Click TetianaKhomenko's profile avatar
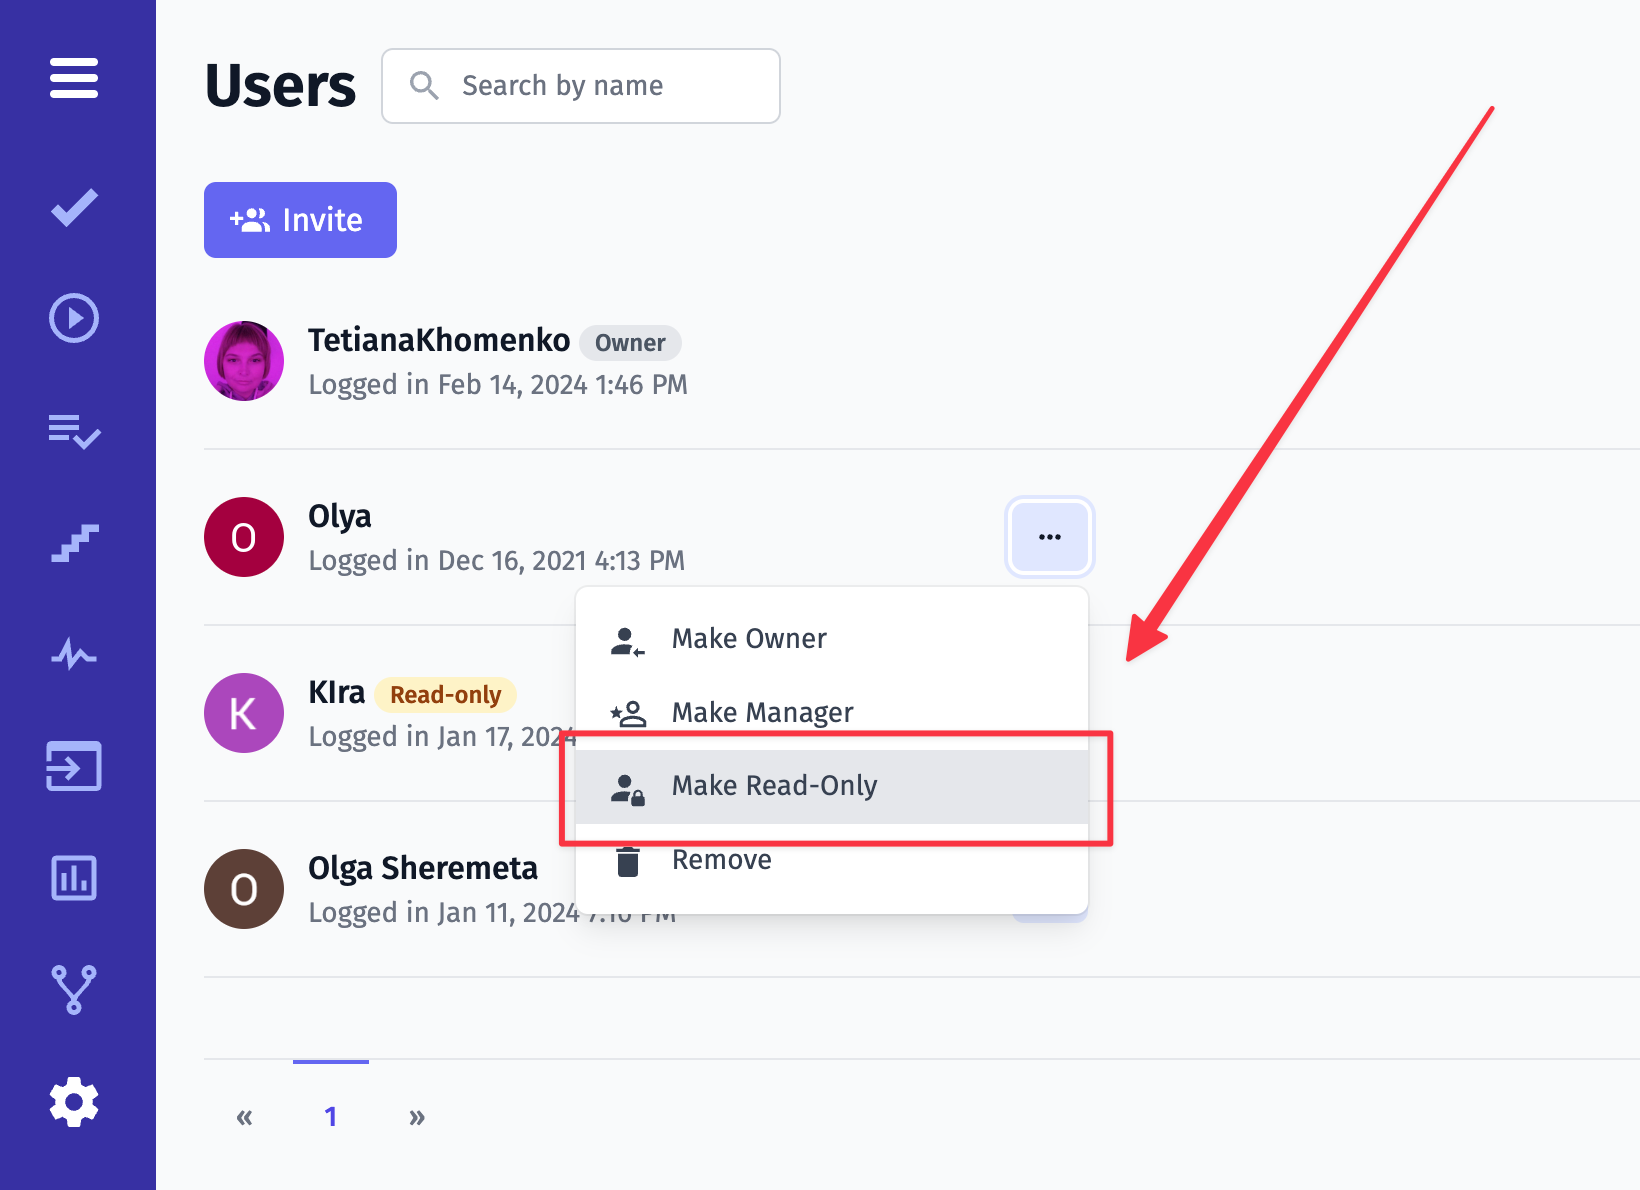The image size is (1640, 1190). [244, 361]
